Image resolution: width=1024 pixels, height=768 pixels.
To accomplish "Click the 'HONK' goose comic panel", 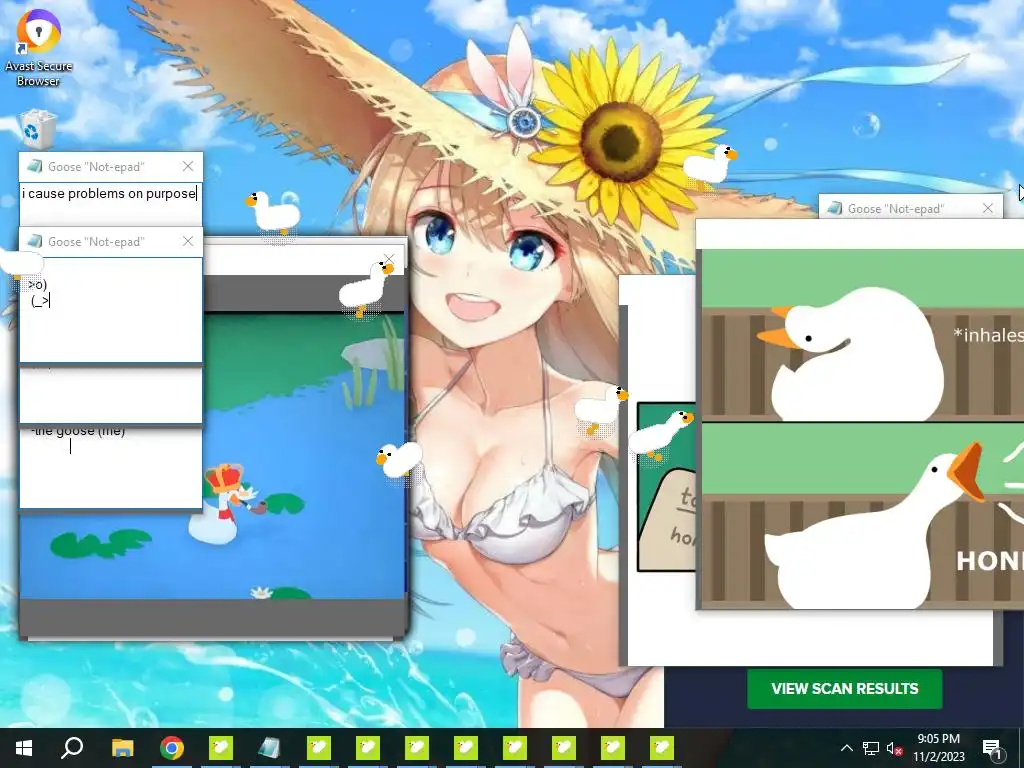I will [x=862, y=515].
